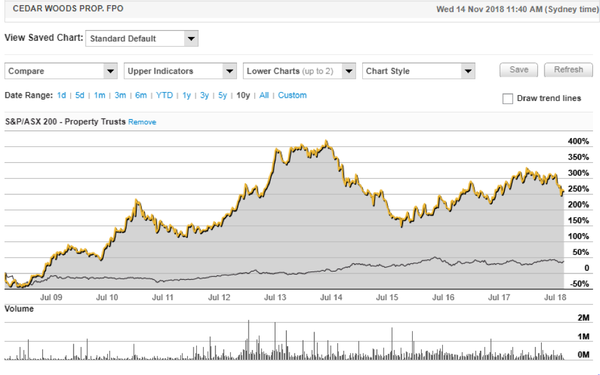Select the 1y date range
This screenshot has height=375, width=600.
[x=186, y=95]
